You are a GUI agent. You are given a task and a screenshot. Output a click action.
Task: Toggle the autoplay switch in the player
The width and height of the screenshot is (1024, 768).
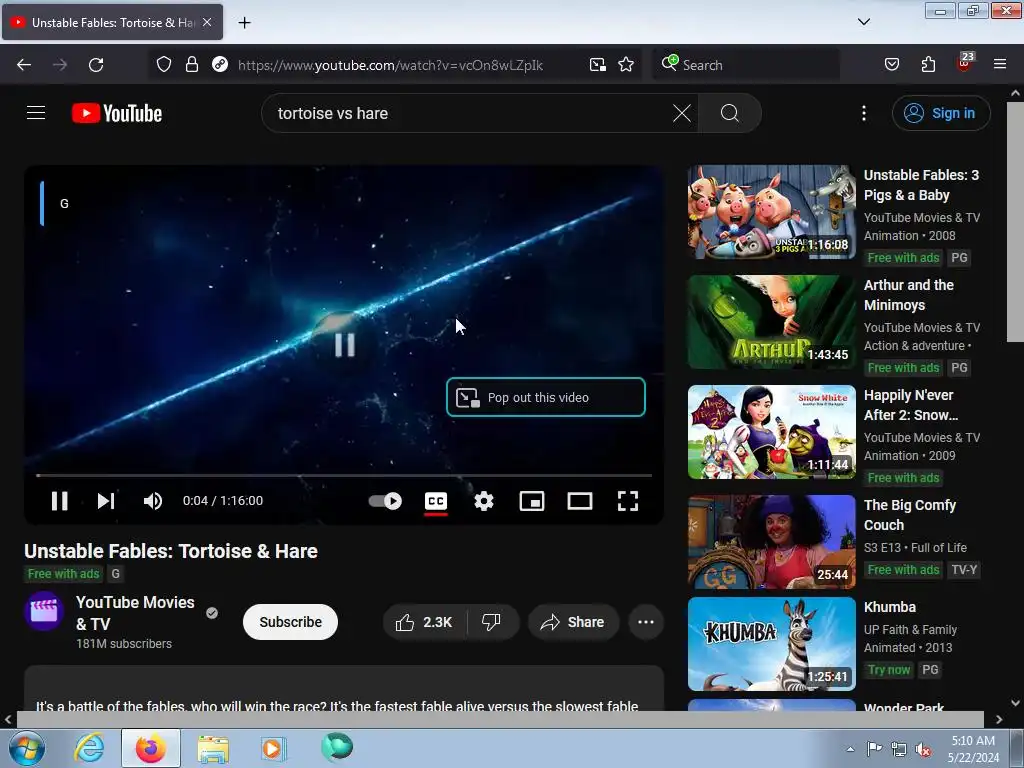pyautogui.click(x=385, y=501)
